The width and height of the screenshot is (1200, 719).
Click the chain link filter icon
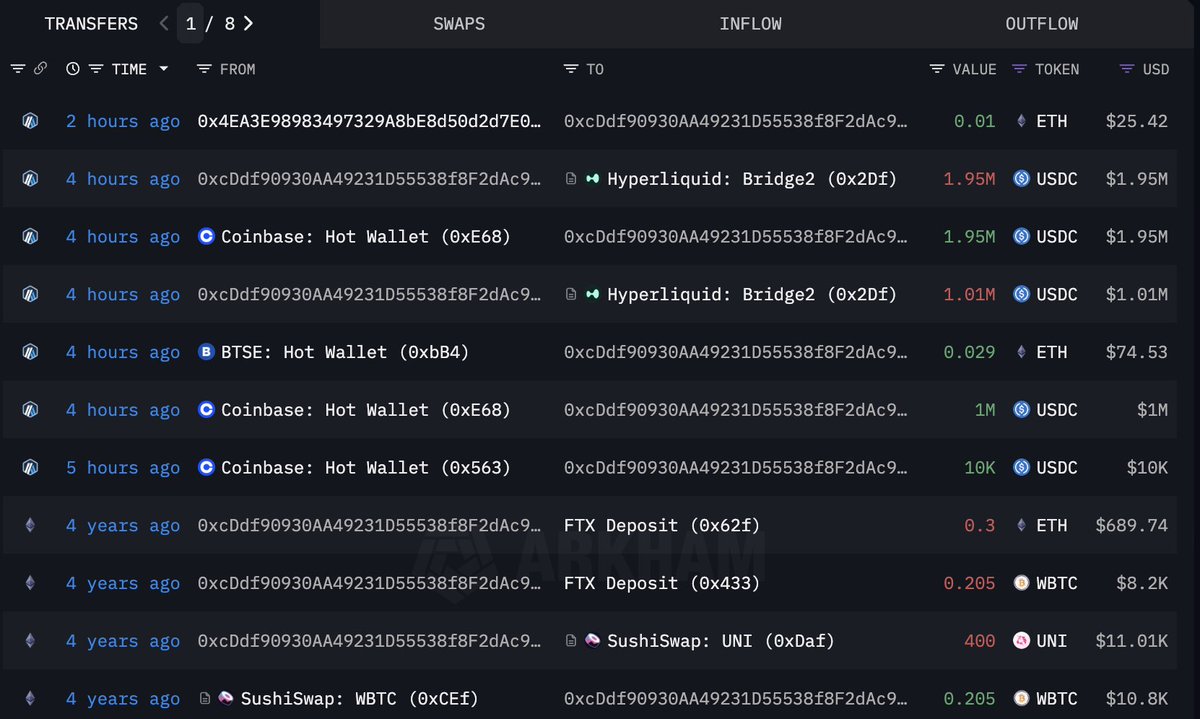point(40,69)
